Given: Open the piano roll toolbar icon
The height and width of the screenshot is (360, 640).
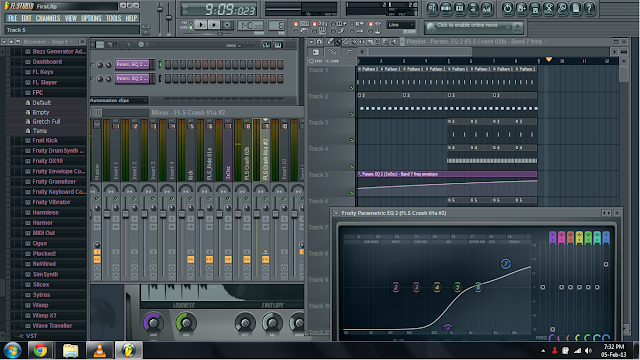Looking at the screenshot, I should point(459,8).
